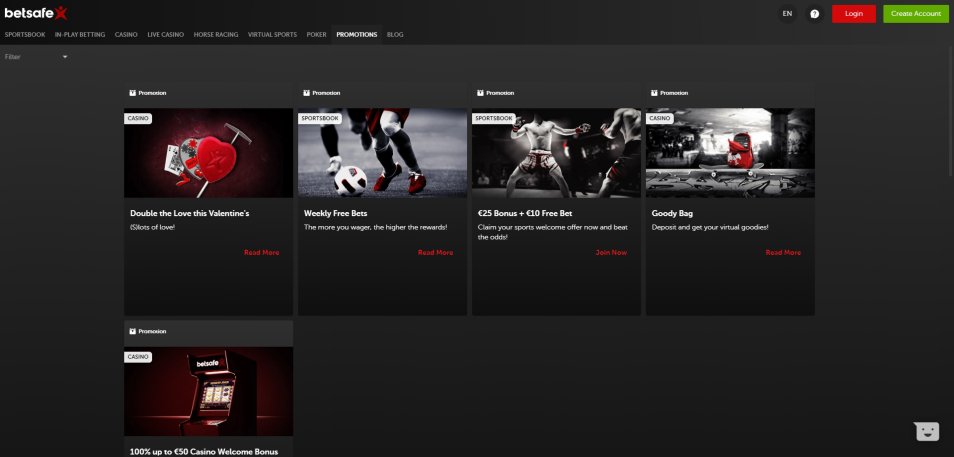
Task: Read More on Double the Love Valentine's
Action: pos(262,253)
